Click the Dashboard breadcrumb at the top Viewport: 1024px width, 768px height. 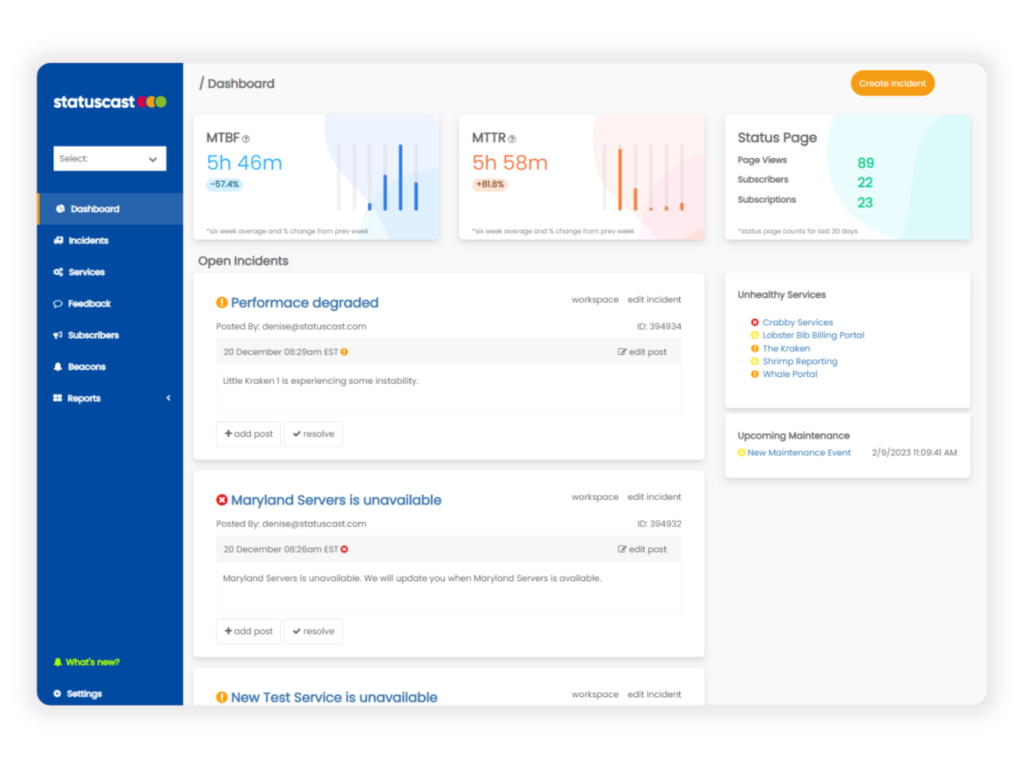(x=243, y=83)
